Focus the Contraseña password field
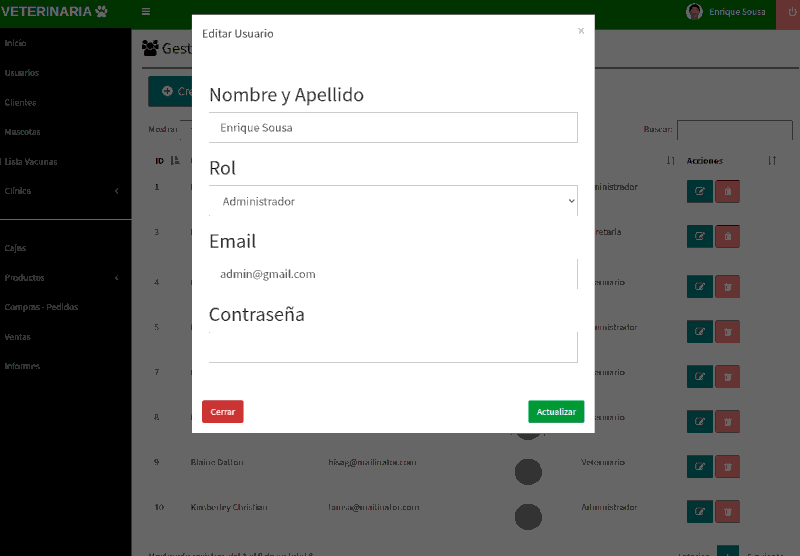The height and width of the screenshot is (556, 800). (393, 347)
